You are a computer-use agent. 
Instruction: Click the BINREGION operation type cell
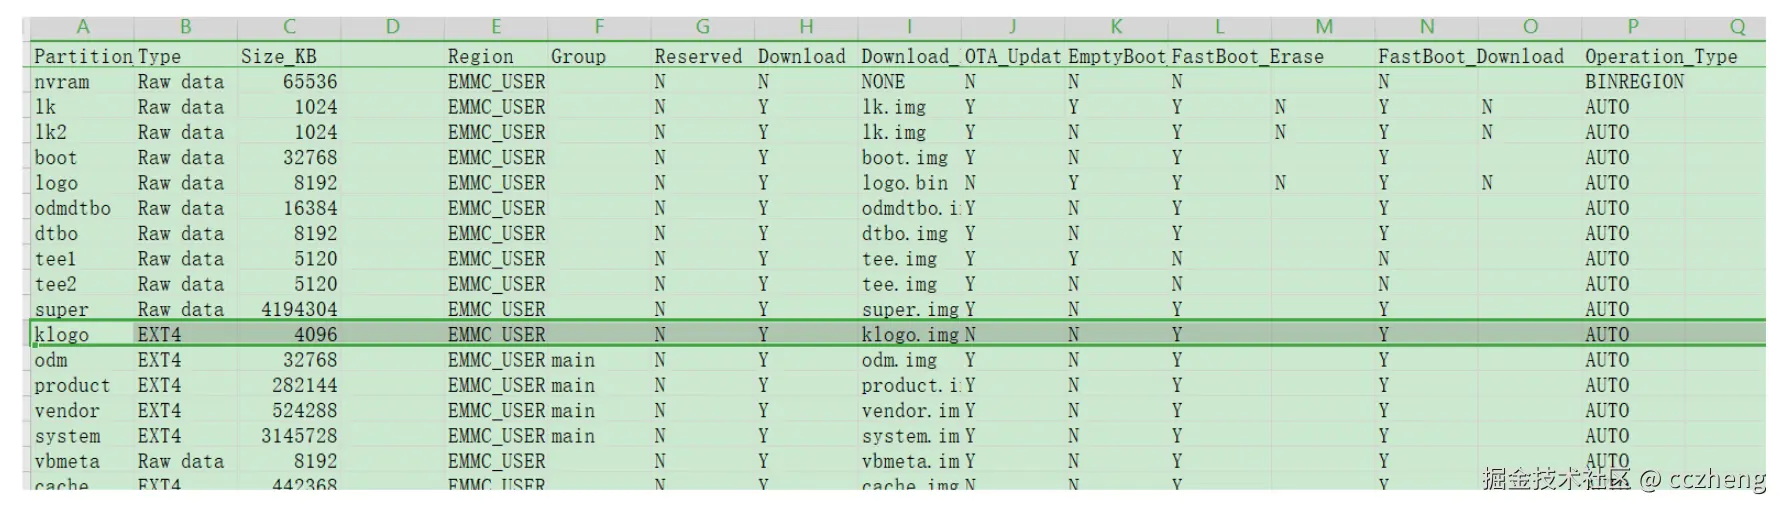coord(1634,82)
